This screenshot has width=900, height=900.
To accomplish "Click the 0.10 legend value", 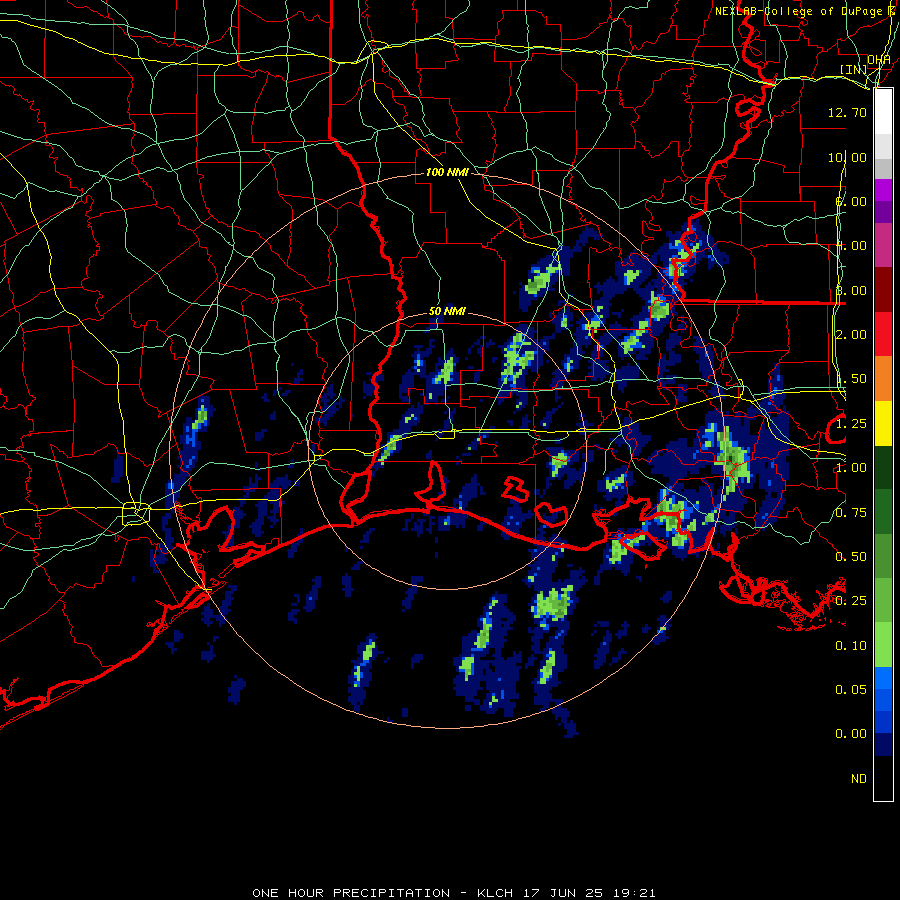I will click(851, 646).
